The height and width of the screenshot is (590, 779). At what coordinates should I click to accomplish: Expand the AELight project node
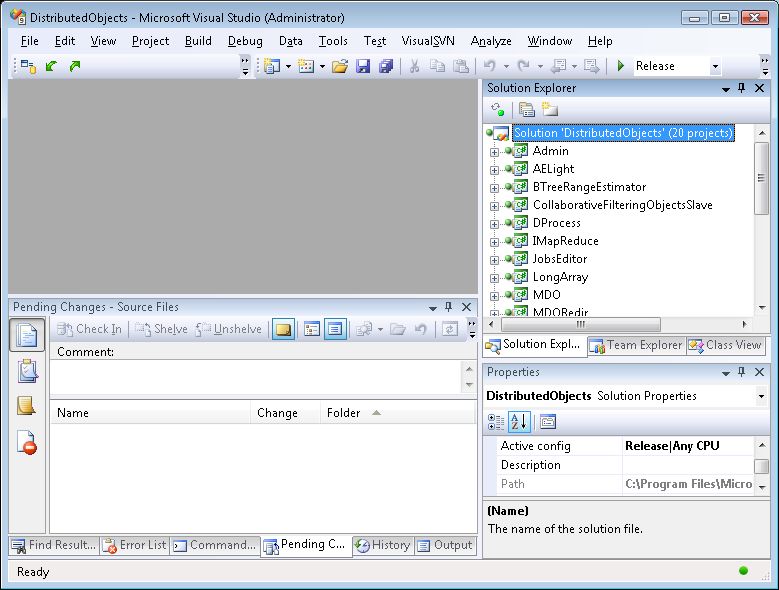pyautogui.click(x=494, y=170)
